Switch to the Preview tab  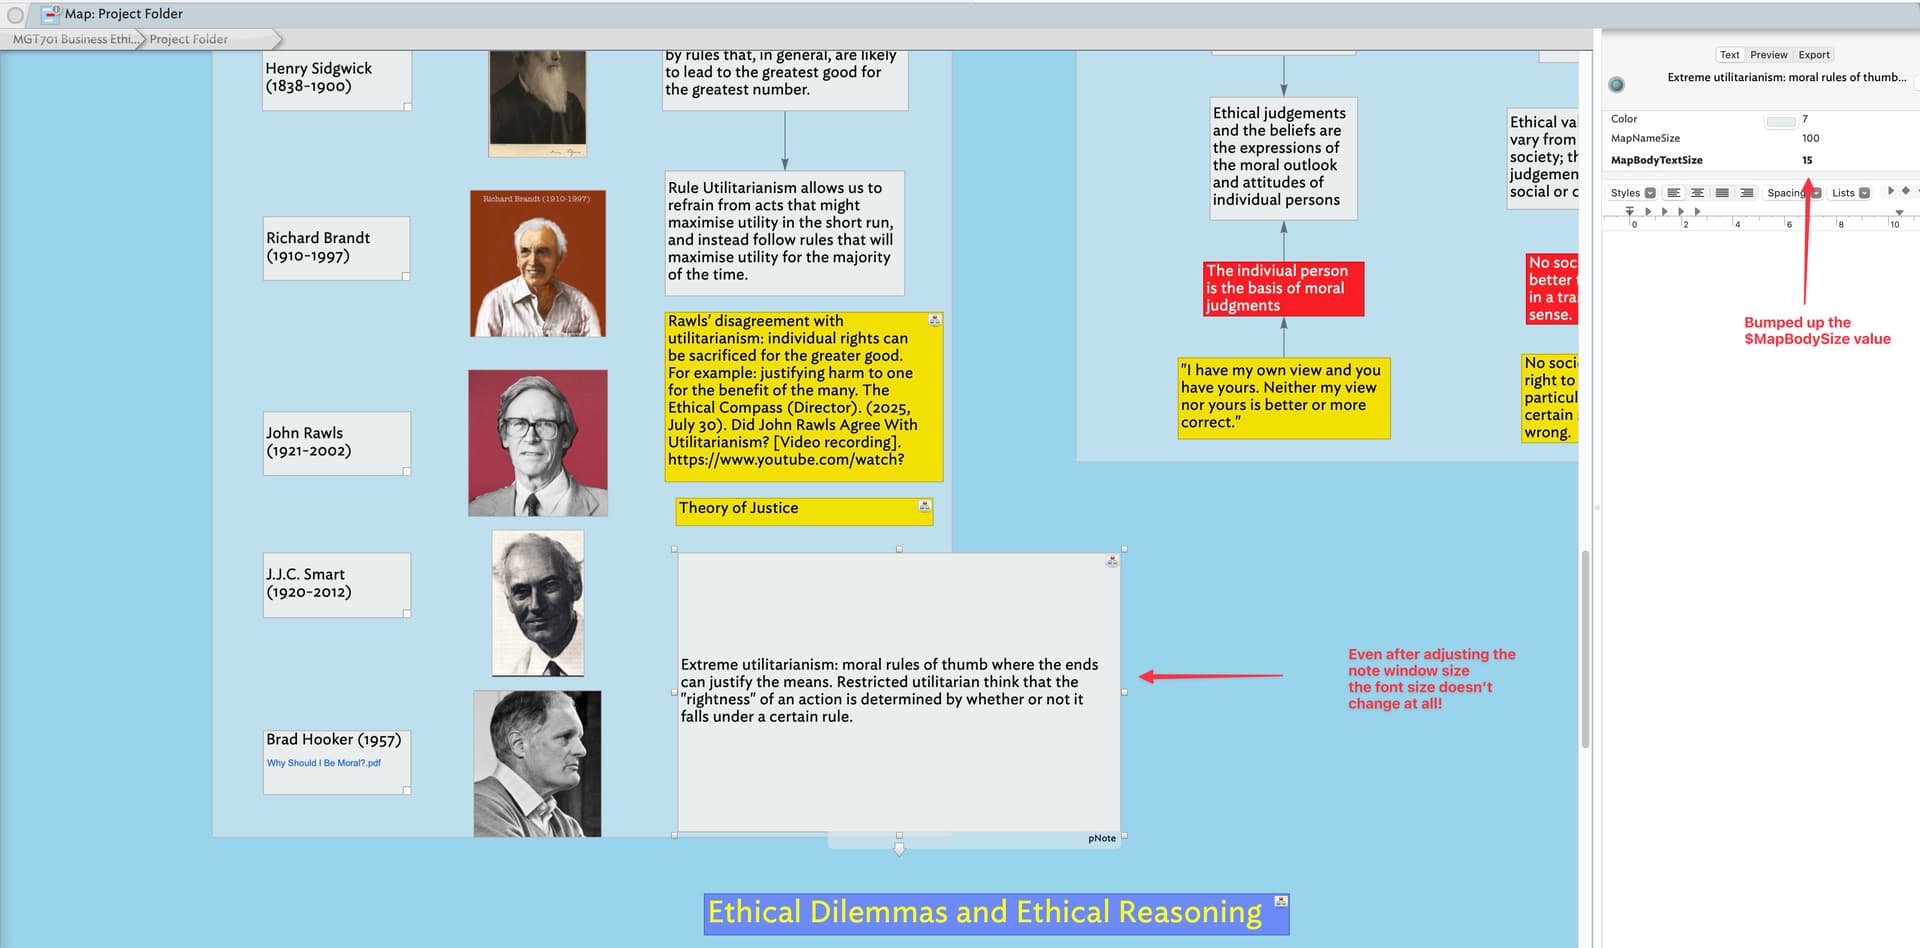point(1768,55)
